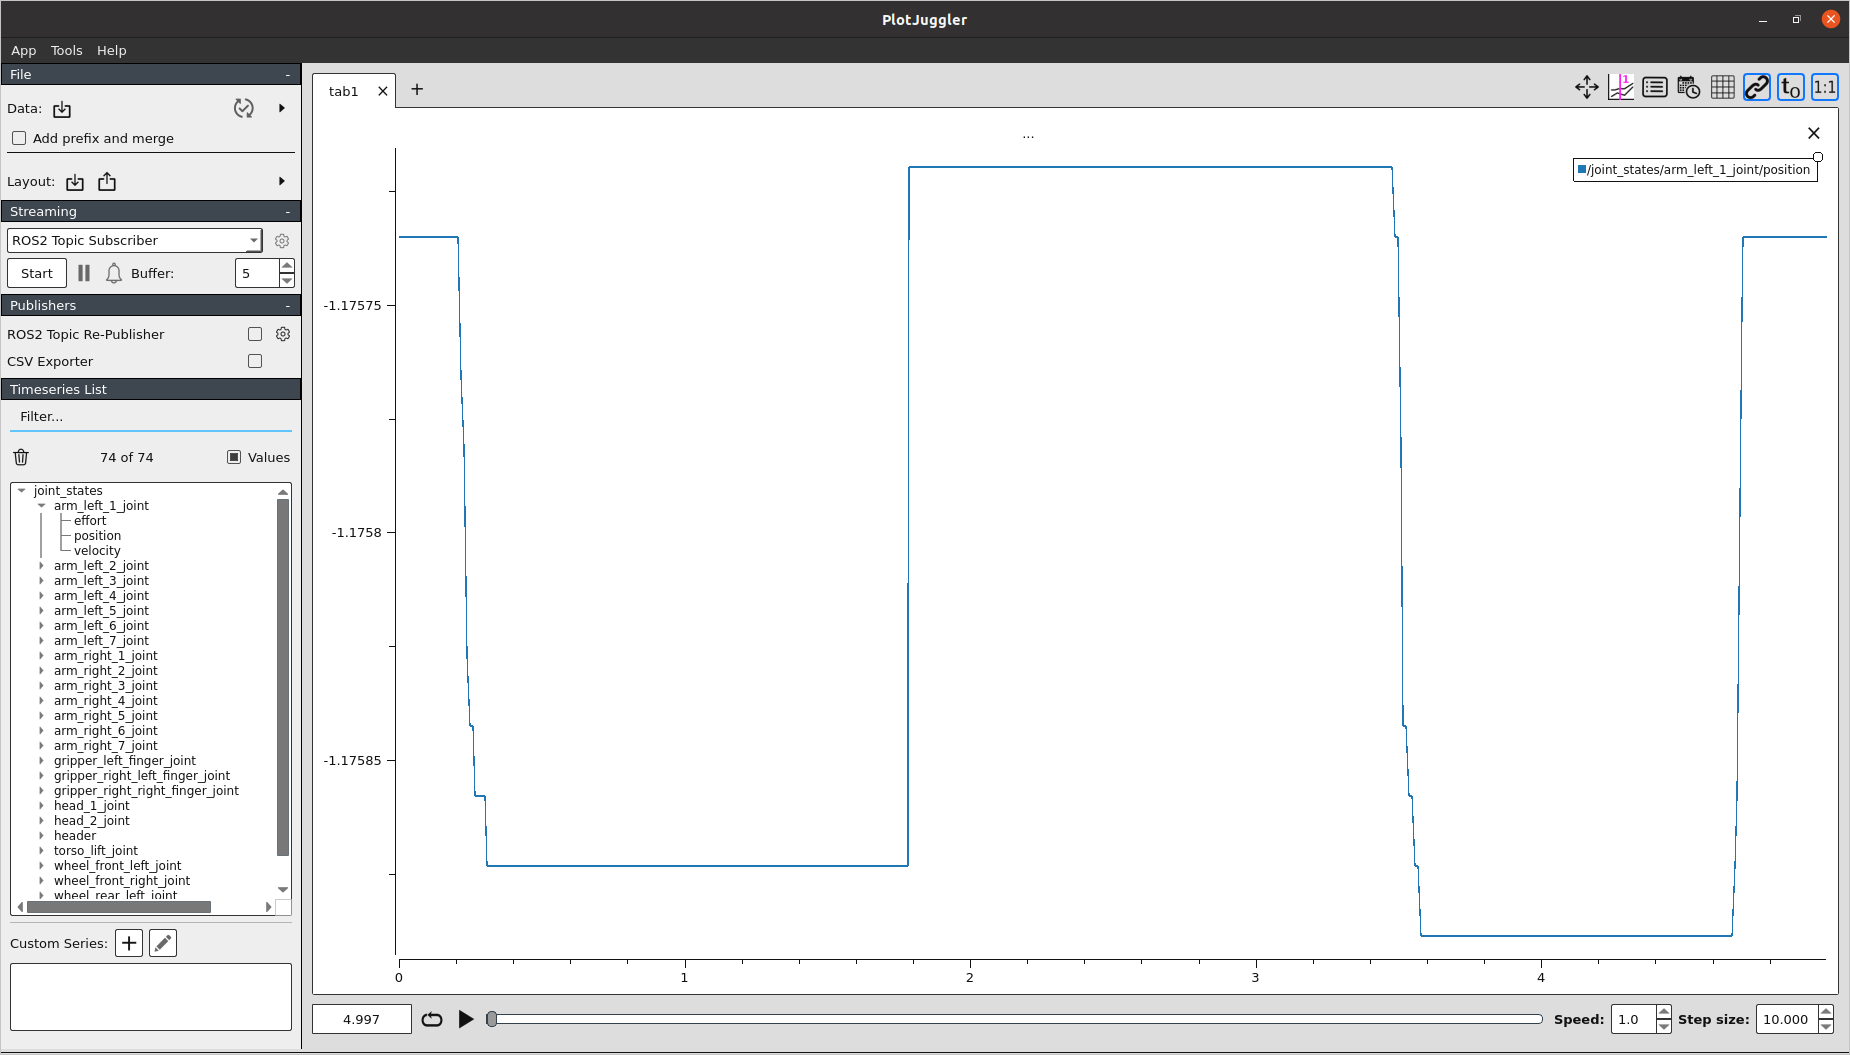
Task: Click the edit custom series pencil icon
Action: point(163,943)
